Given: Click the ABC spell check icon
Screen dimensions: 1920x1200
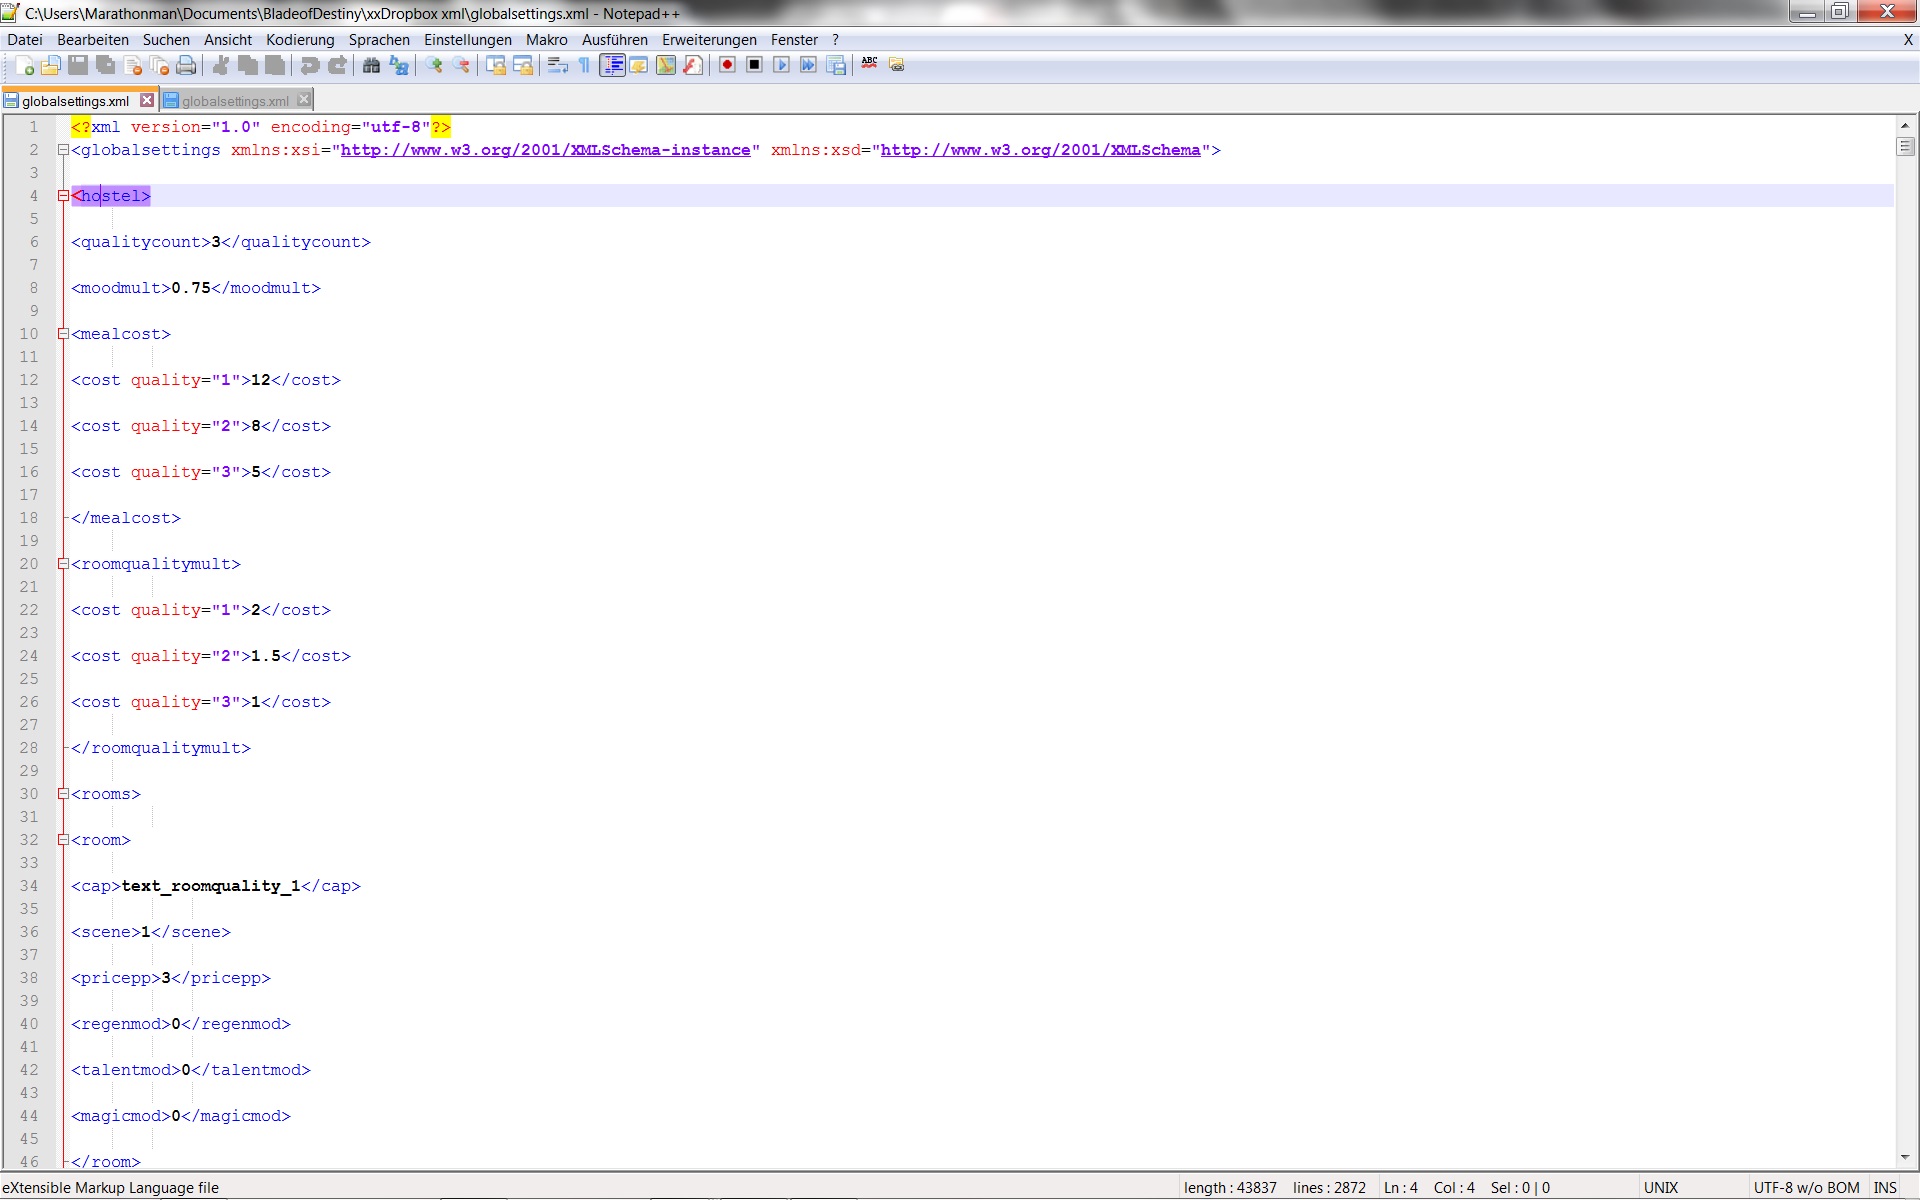Looking at the screenshot, I should pyautogui.click(x=870, y=64).
